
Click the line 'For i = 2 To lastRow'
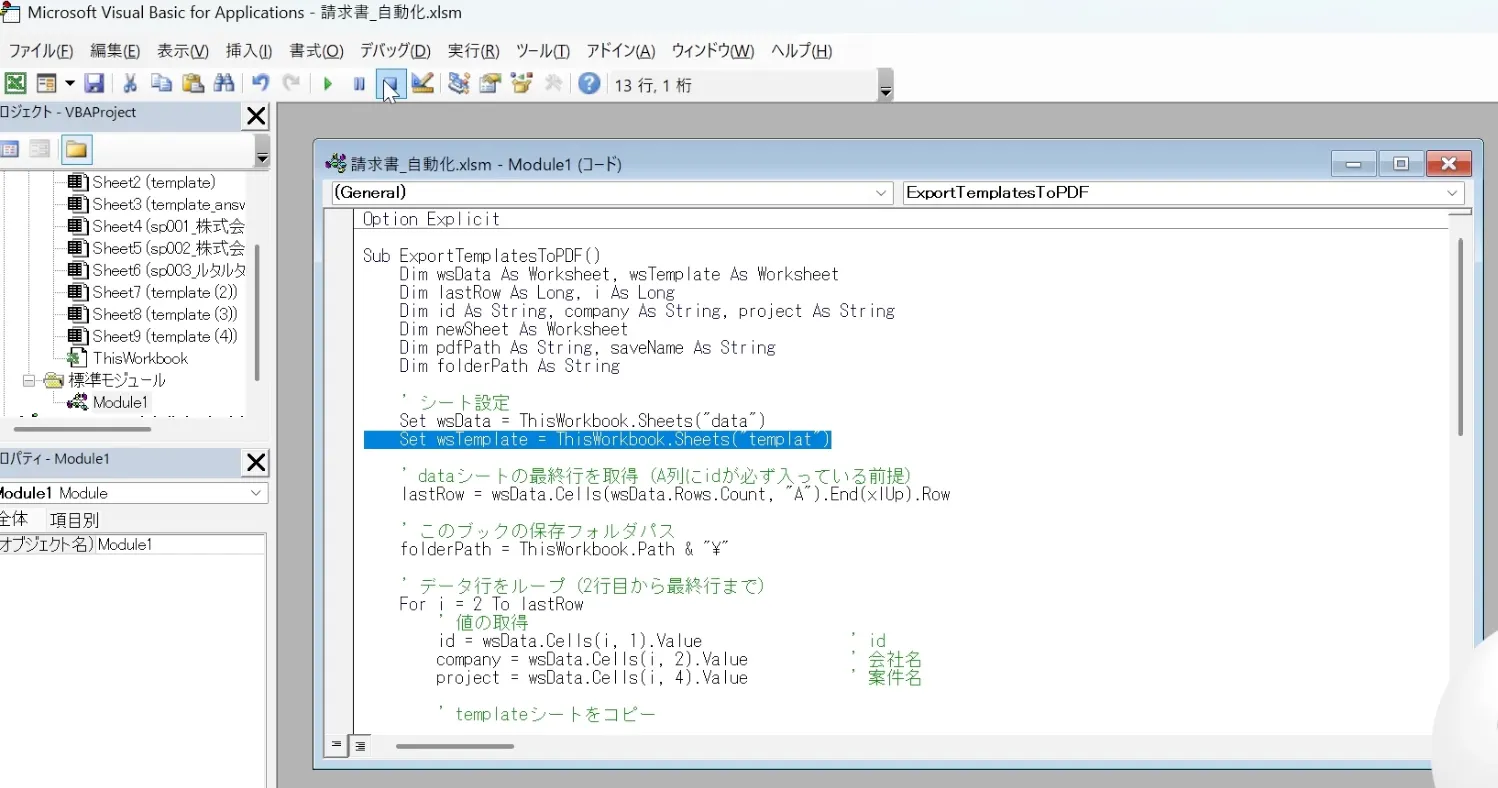pos(491,604)
